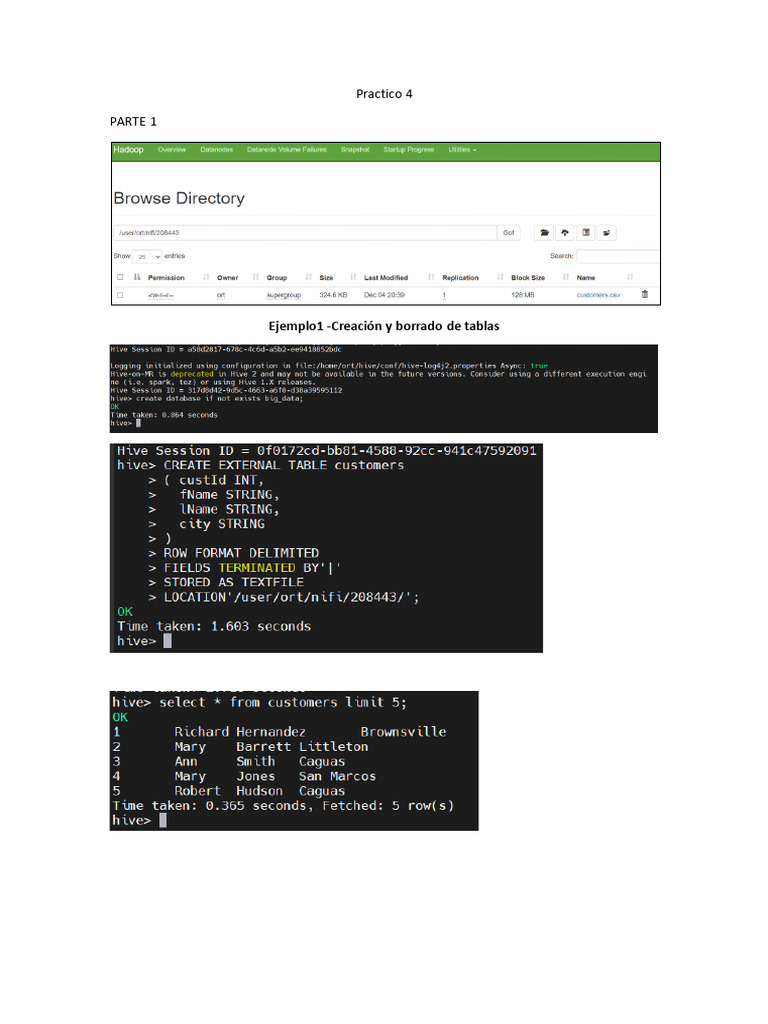Toggle the select-all checkbox in table header
Viewport: 768px width, 1024px height.
[x=120, y=277]
